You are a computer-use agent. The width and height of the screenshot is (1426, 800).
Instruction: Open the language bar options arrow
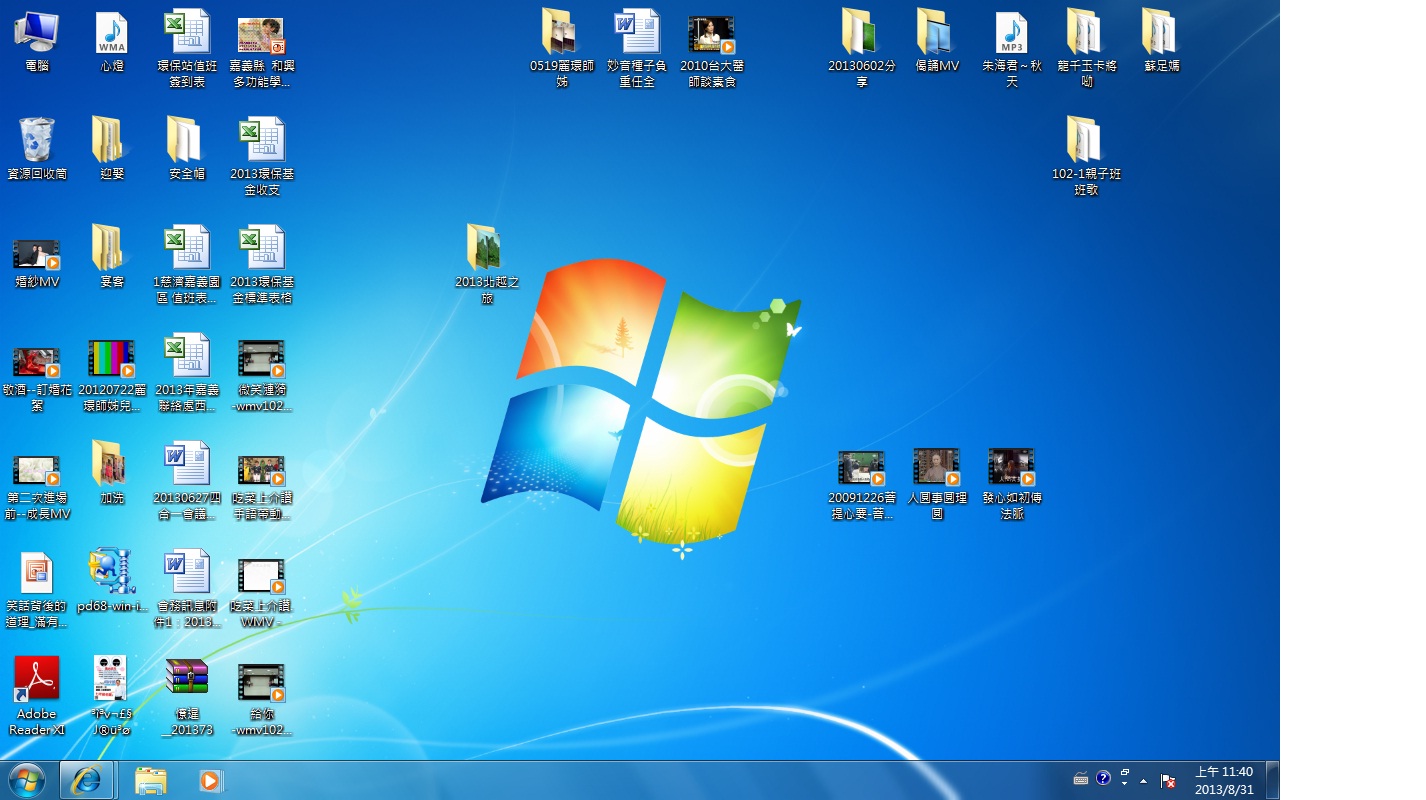pyautogui.click(x=1124, y=784)
